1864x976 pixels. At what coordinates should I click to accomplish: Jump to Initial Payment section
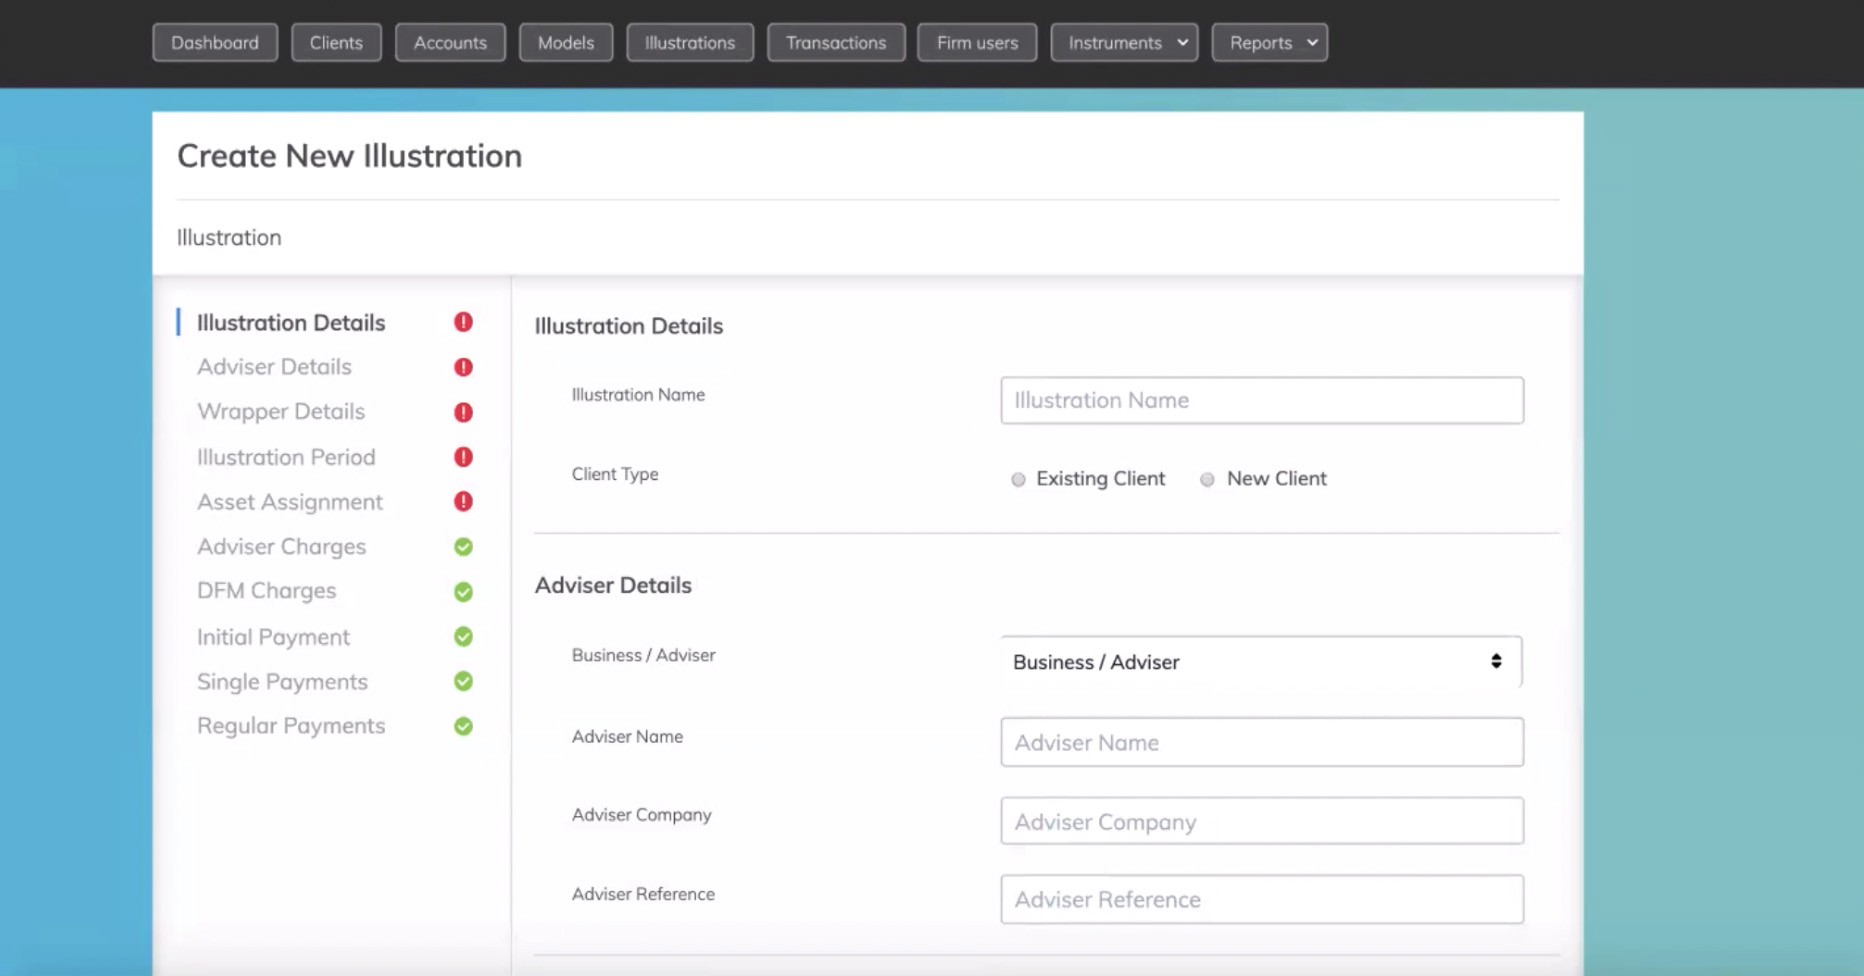coord(273,637)
